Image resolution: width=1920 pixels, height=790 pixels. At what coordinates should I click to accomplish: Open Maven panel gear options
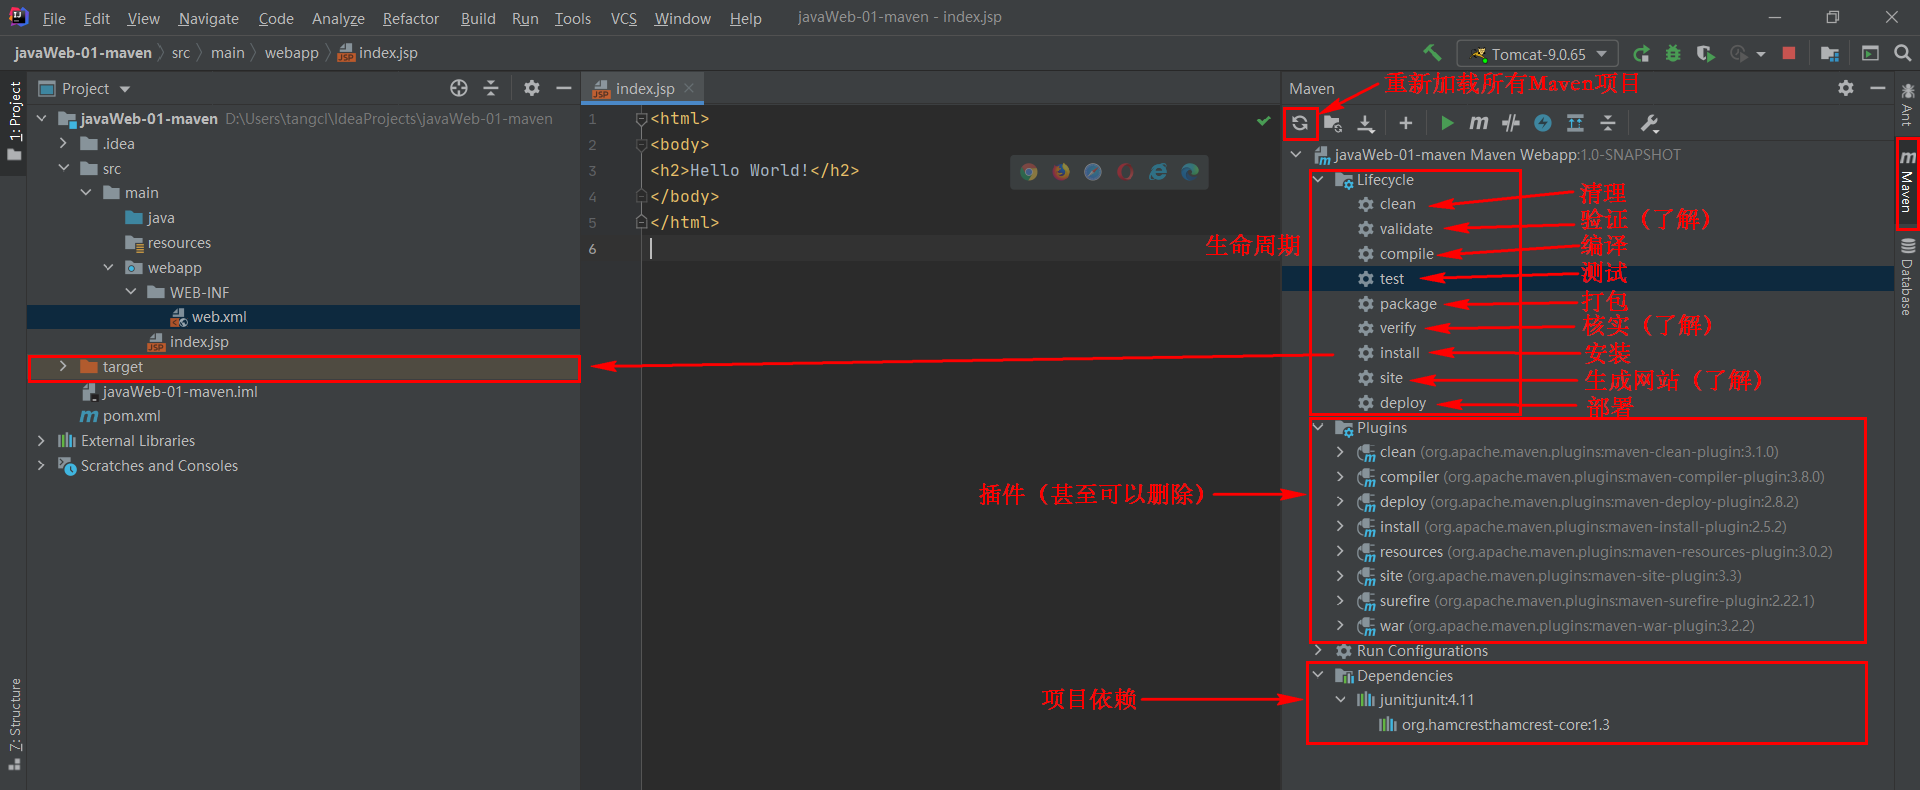(1846, 88)
